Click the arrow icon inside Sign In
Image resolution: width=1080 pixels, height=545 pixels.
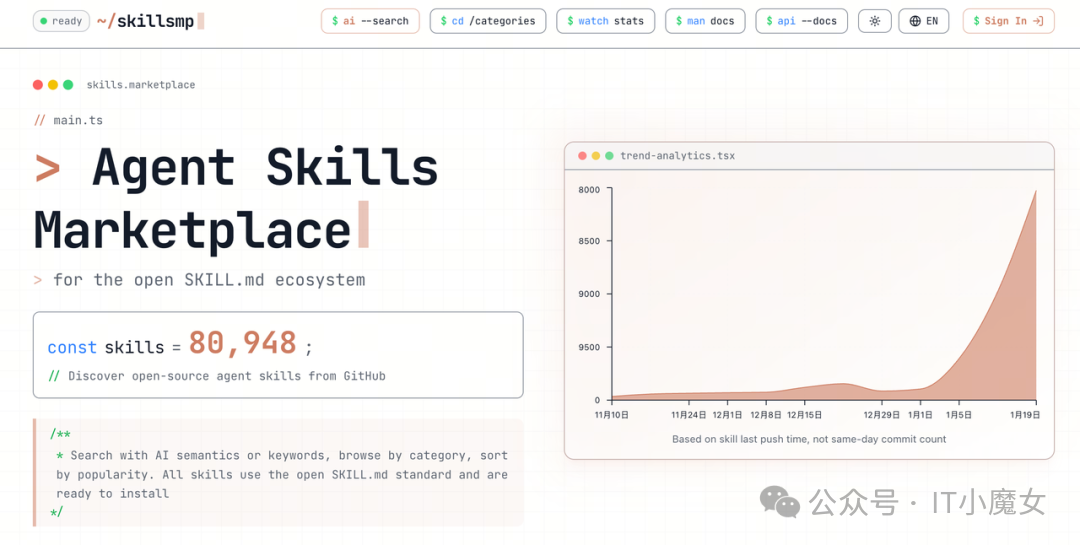pos(1039,21)
